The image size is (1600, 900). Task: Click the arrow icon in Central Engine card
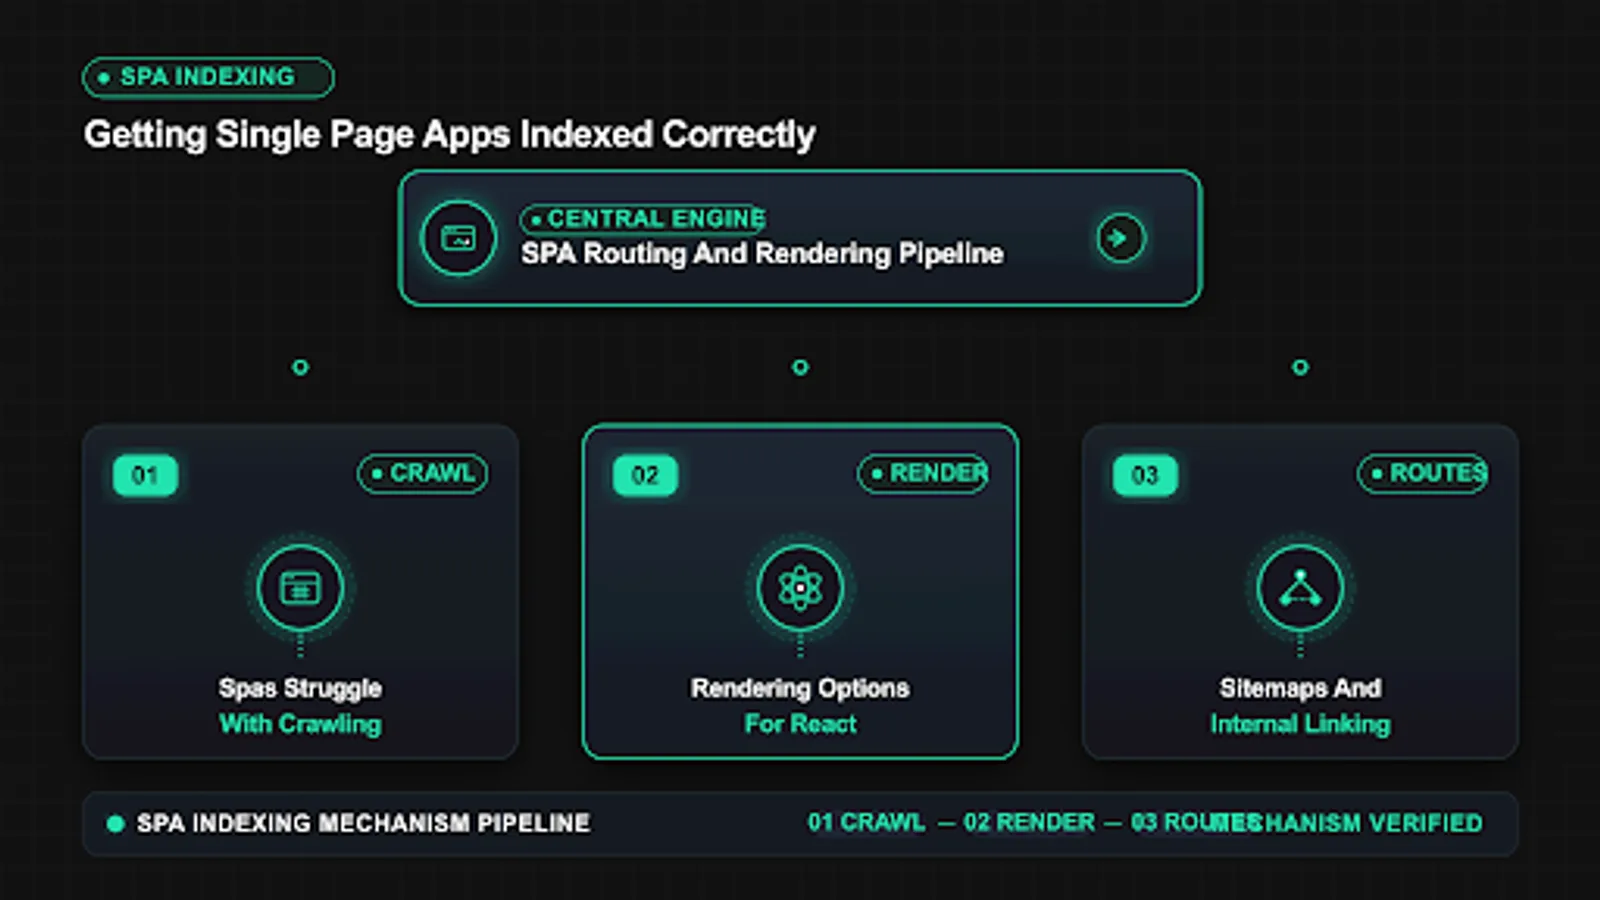pyautogui.click(x=1121, y=238)
